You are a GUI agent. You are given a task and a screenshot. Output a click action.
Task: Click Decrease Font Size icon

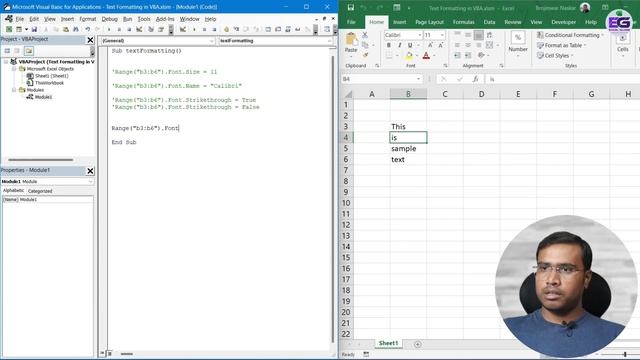point(440,45)
